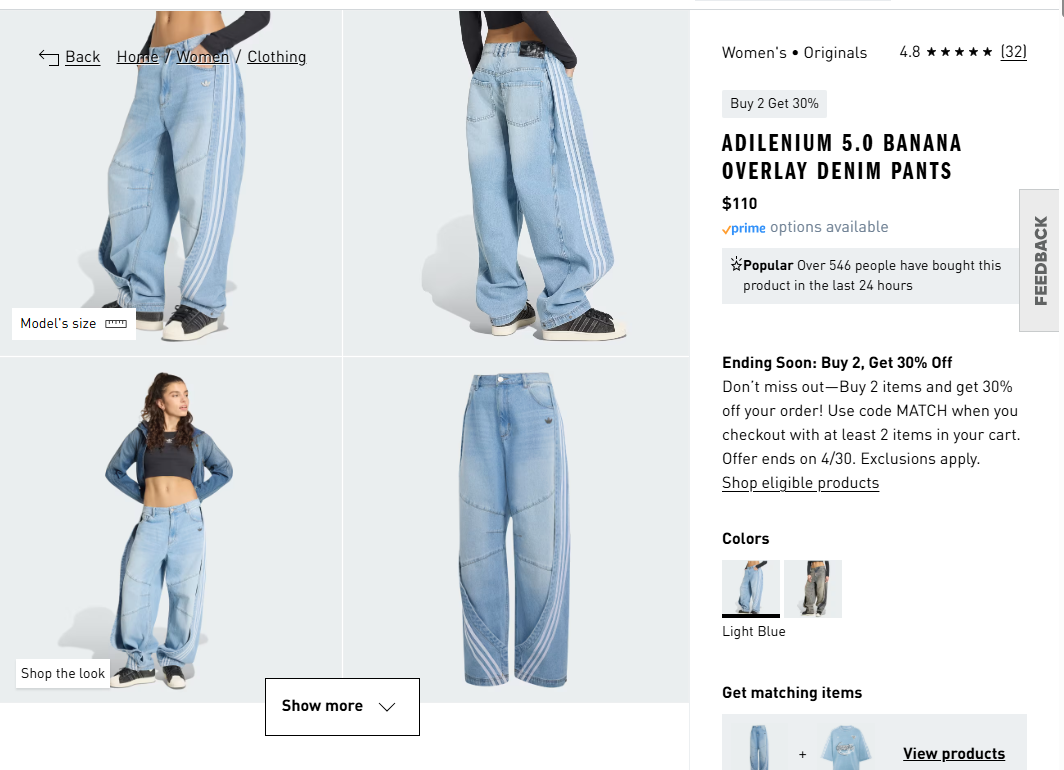The width and height of the screenshot is (1064, 770).
Task: Open the Home breadcrumb link
Action: point(137,57)
